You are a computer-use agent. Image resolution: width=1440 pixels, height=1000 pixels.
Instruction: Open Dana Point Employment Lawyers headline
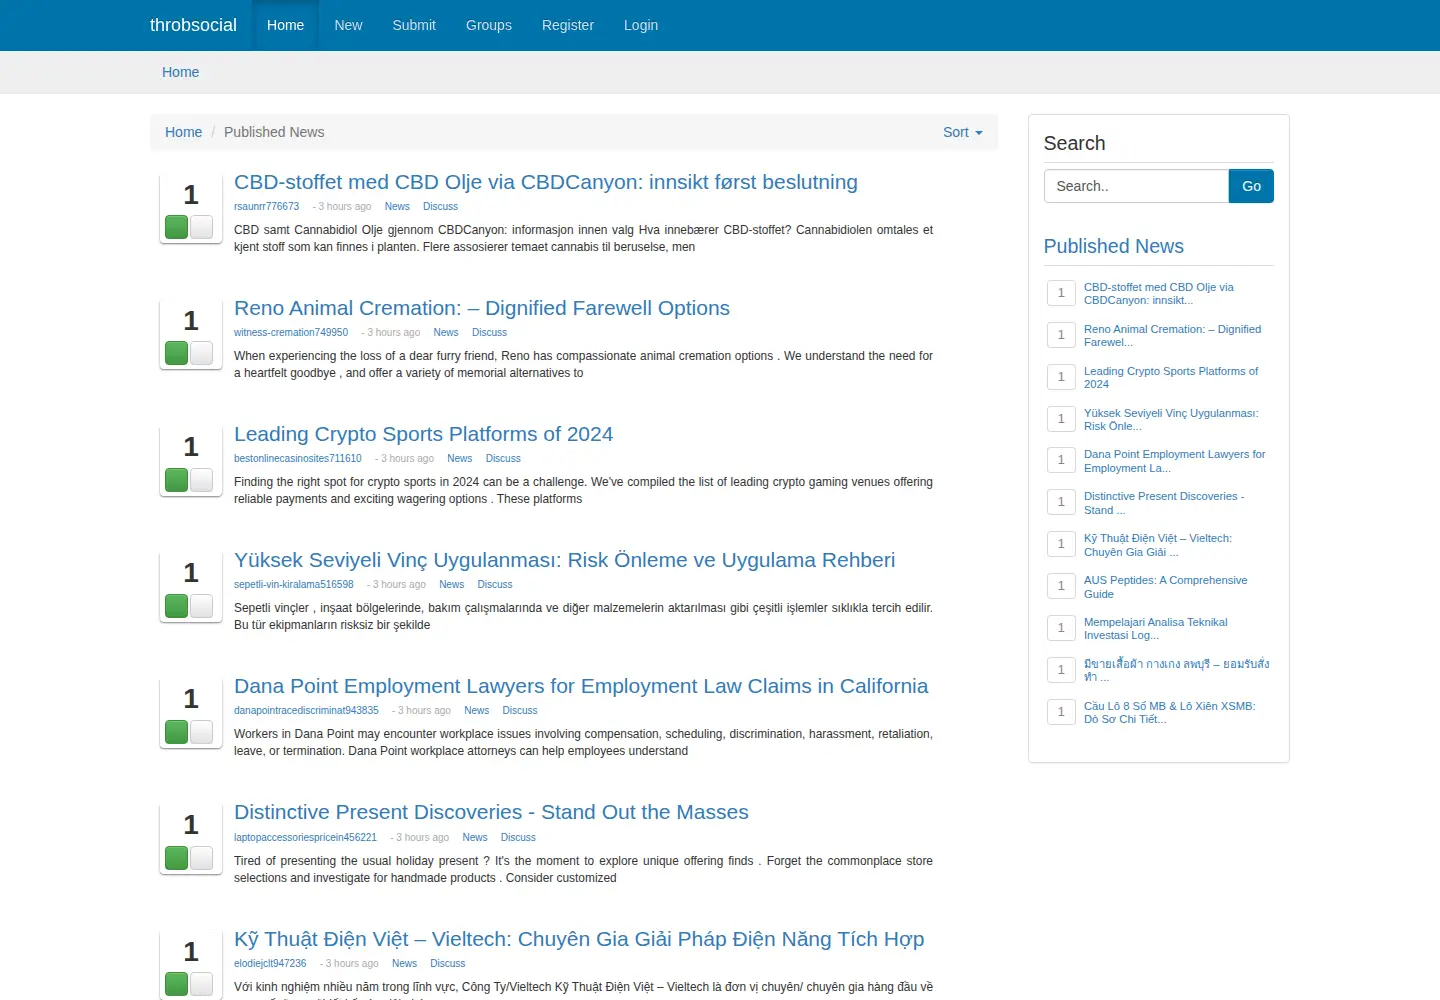coord(581,686)
